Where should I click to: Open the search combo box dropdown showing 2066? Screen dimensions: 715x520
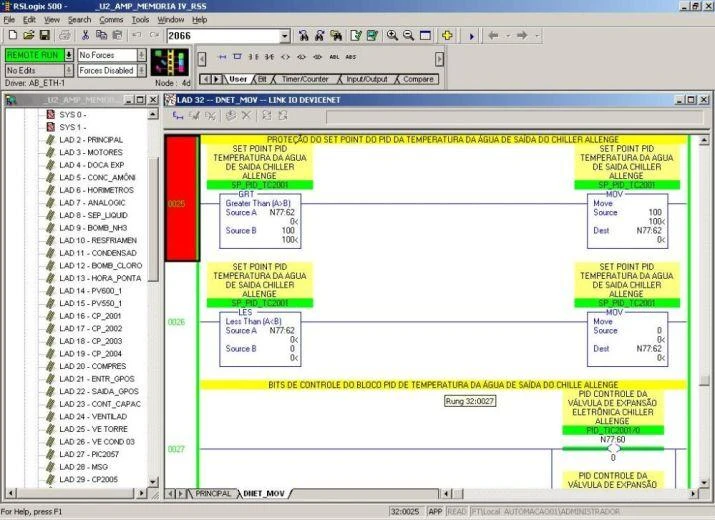[285, 36]
